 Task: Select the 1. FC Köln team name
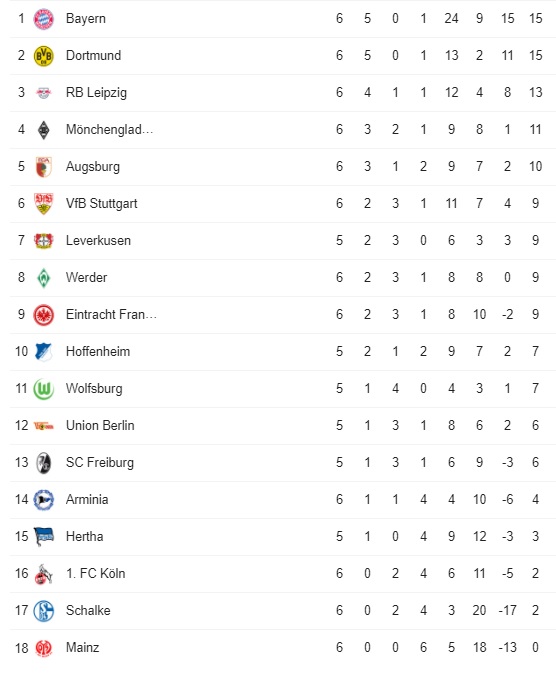tap(95, 573)
